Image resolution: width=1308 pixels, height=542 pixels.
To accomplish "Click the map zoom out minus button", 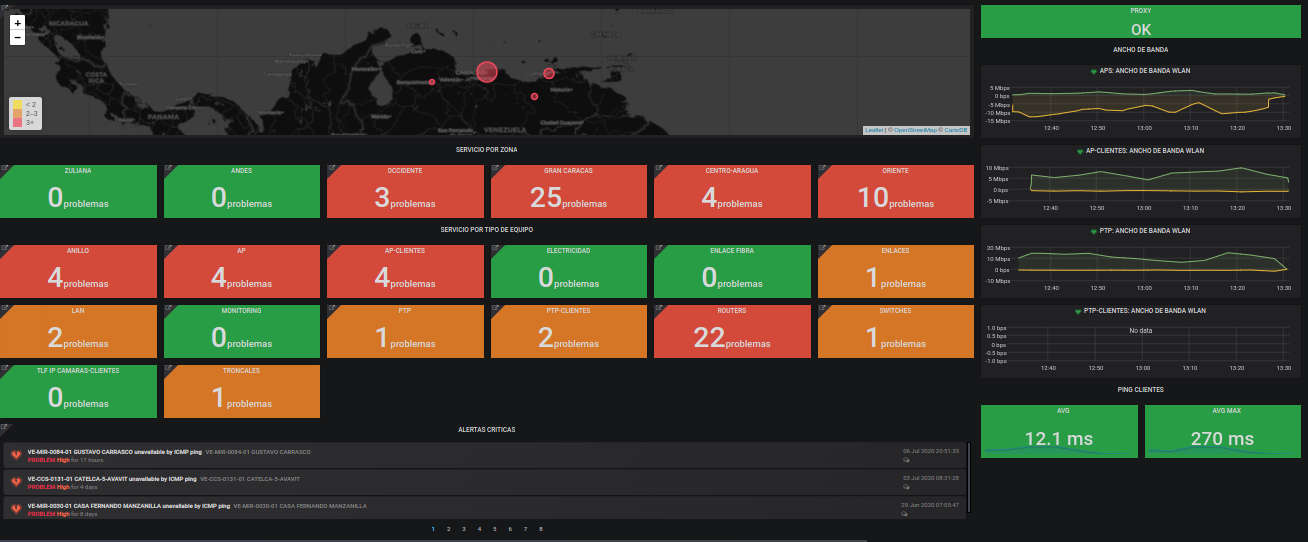I will click(x=17, y=37).
